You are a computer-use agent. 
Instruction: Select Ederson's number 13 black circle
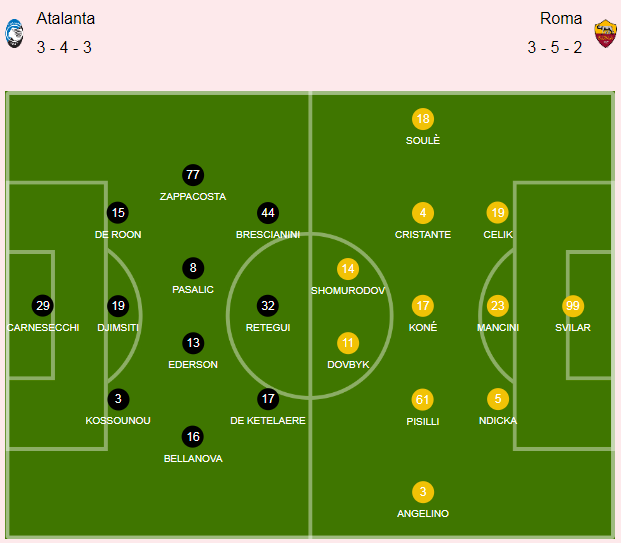pyautogui.click(x=193, y=343)
